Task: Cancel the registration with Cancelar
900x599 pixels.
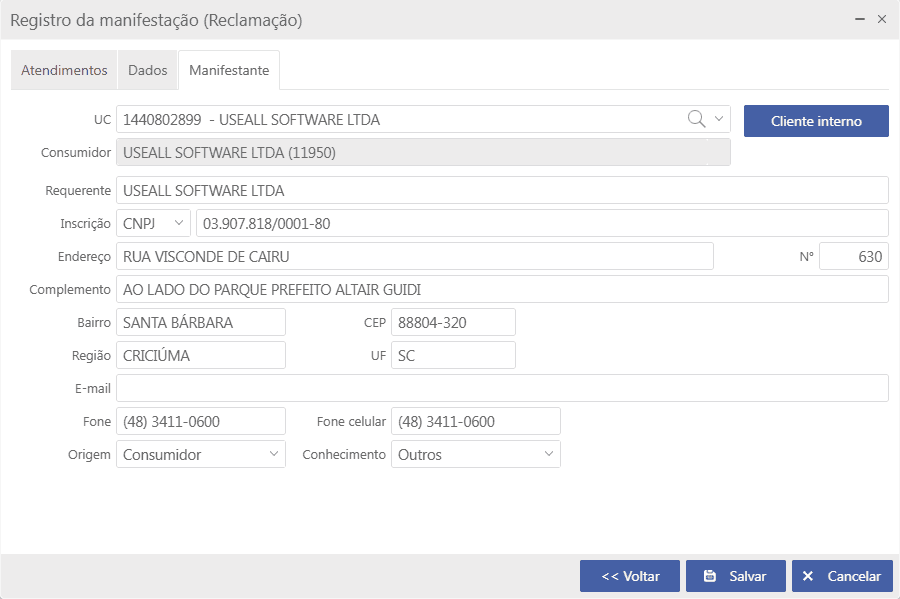Action: [x=842, y=576]
